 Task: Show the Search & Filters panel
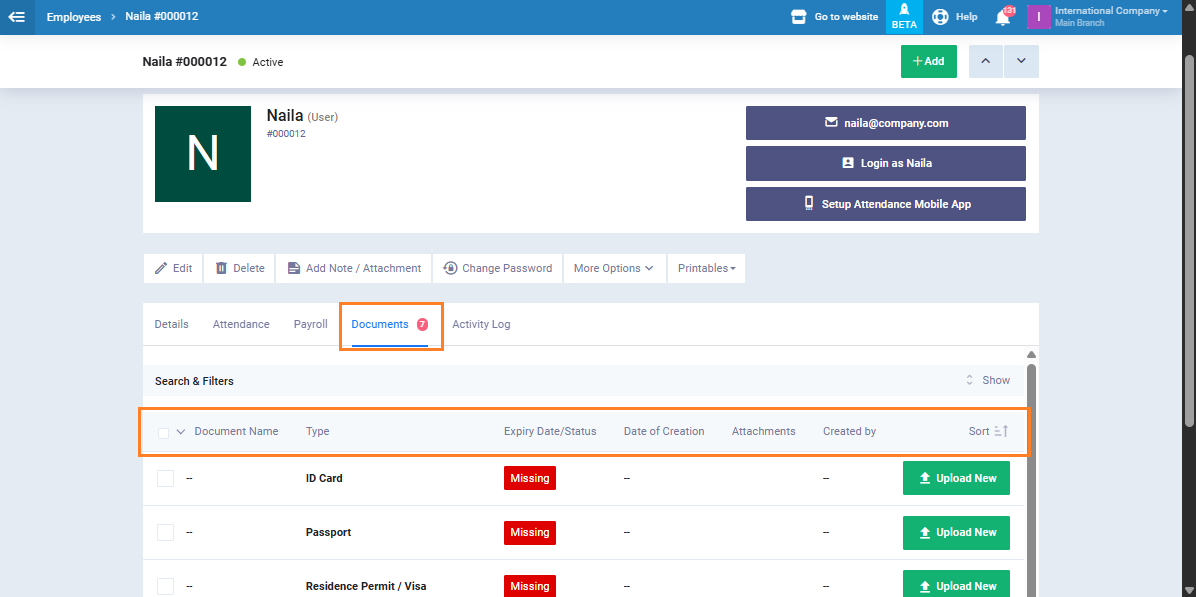[987, 380]
